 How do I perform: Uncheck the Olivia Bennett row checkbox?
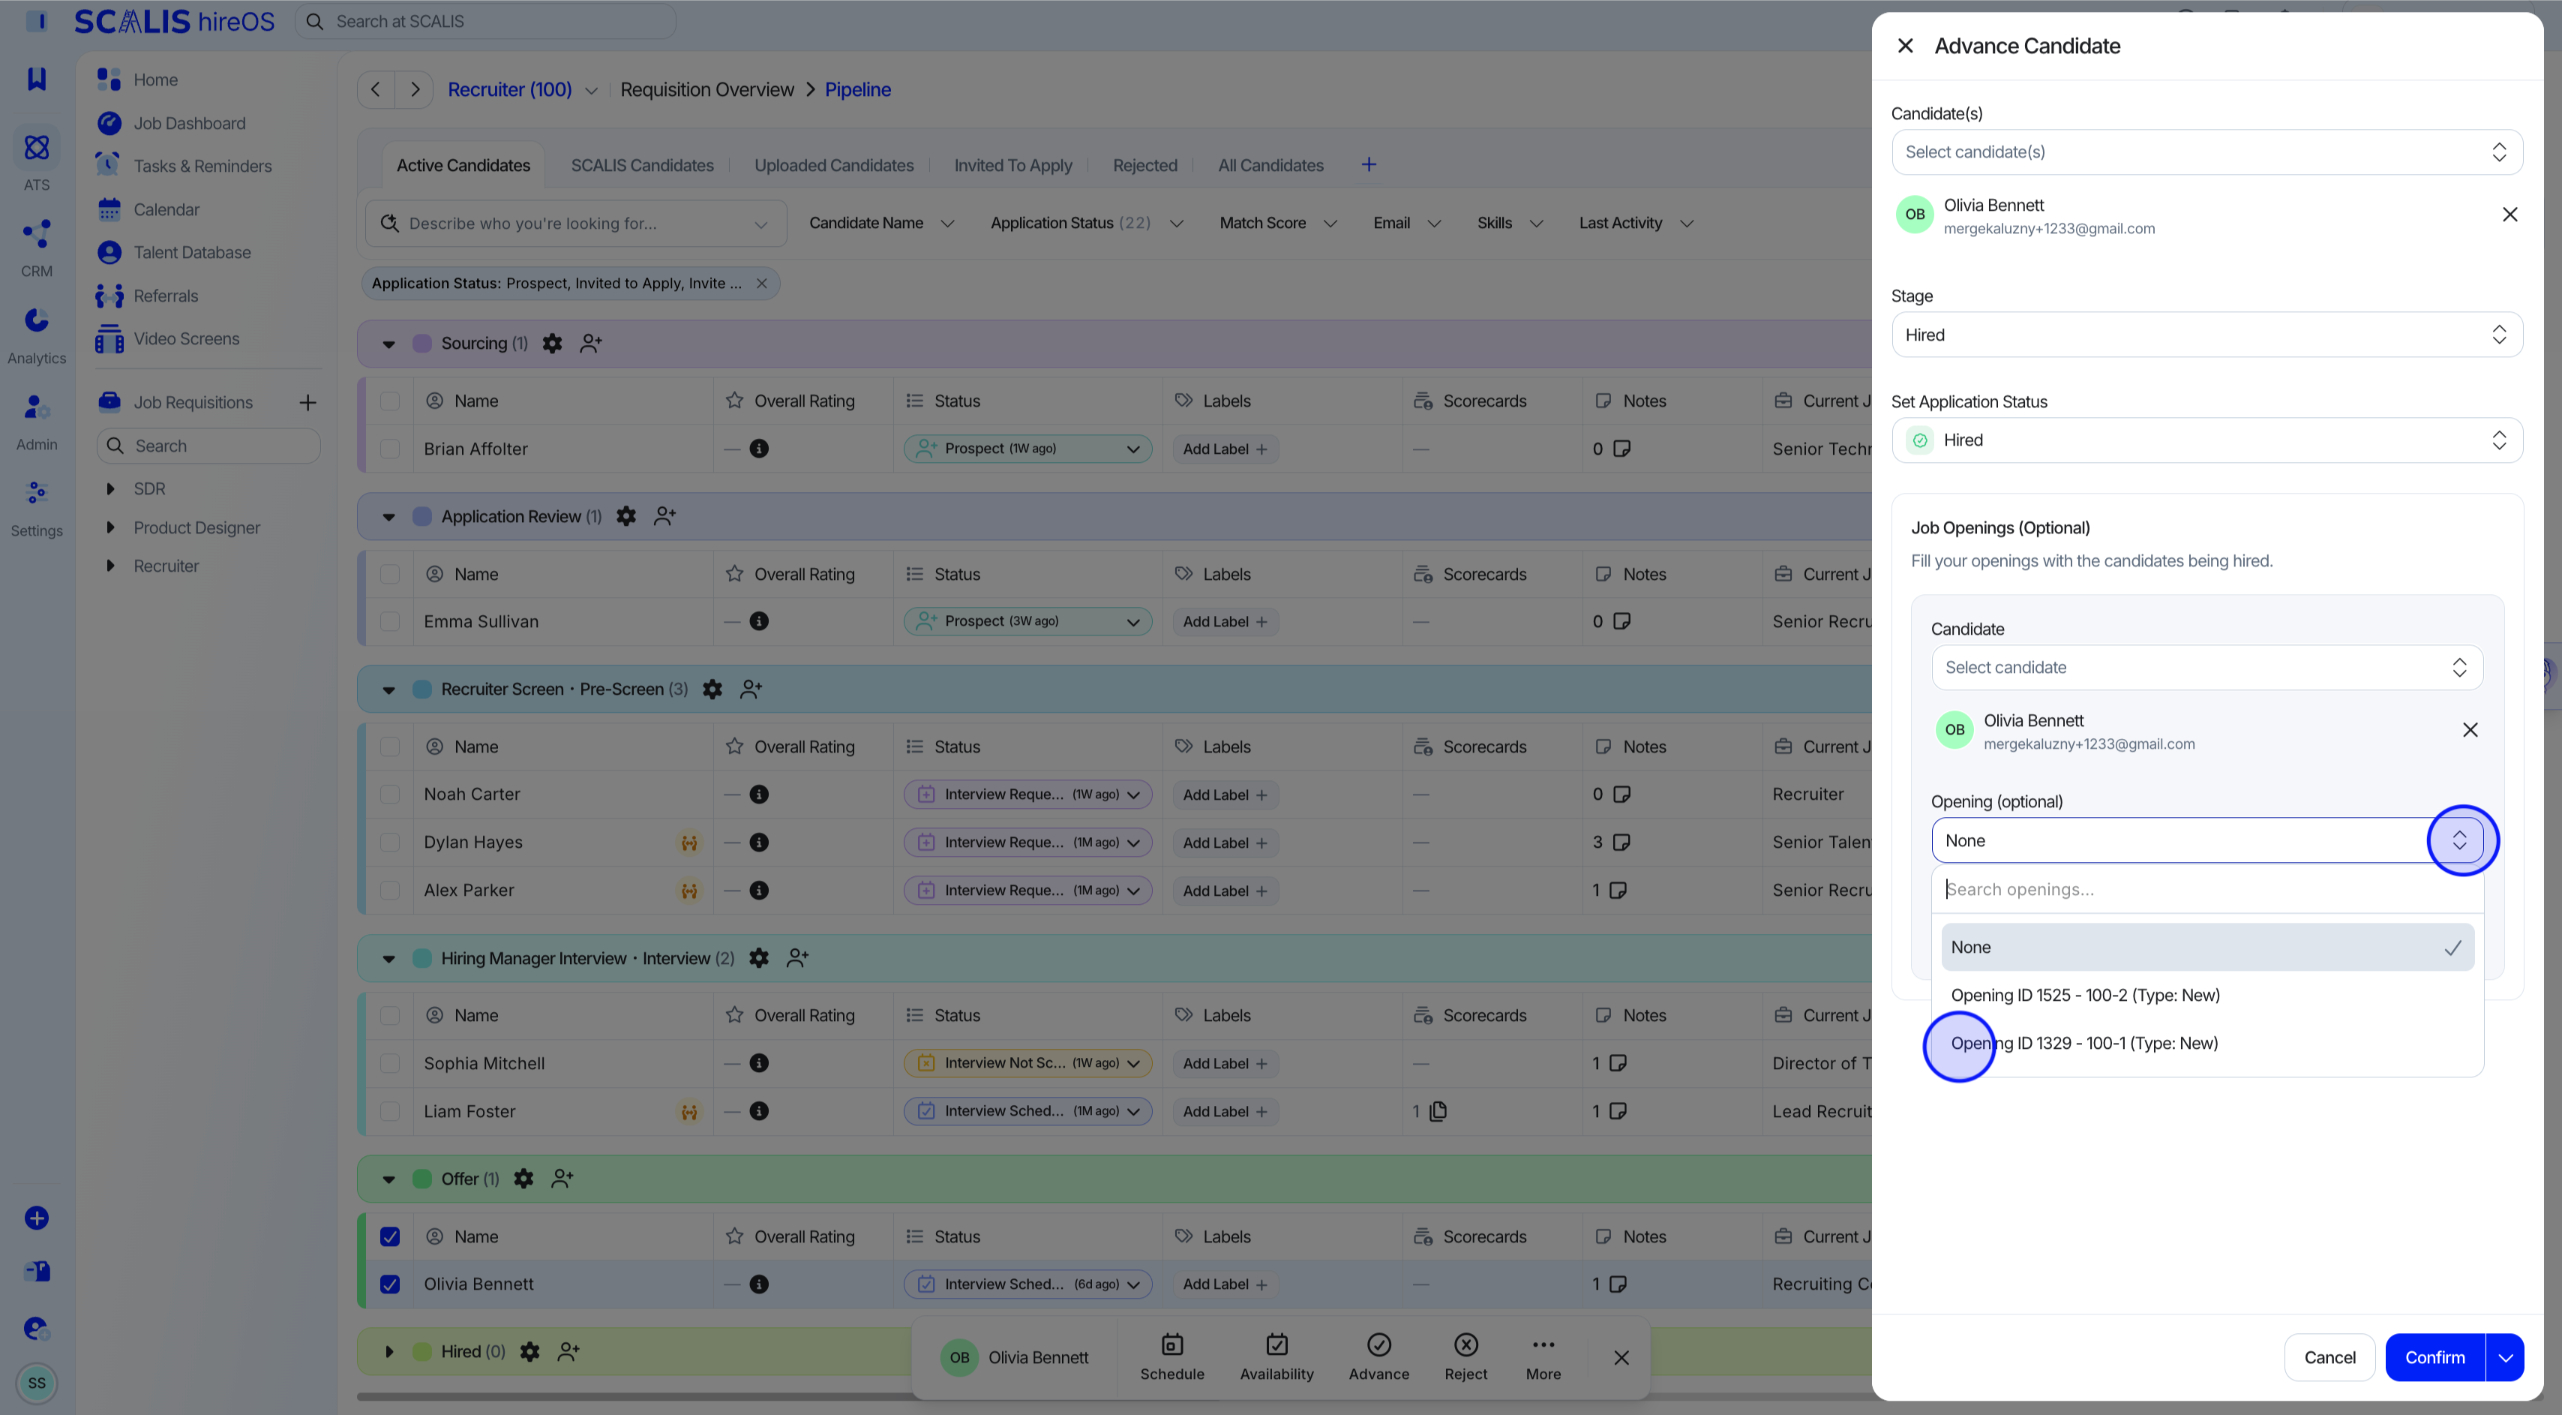tap(390, 1285)
